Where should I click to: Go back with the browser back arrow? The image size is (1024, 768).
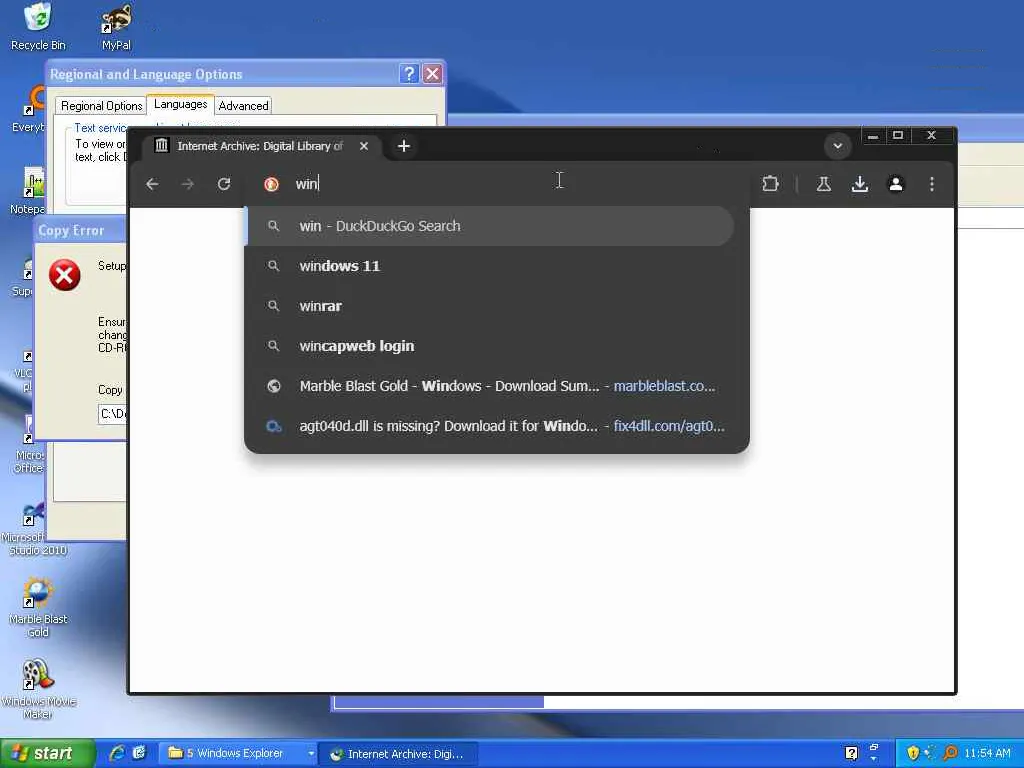coord(152,184)
